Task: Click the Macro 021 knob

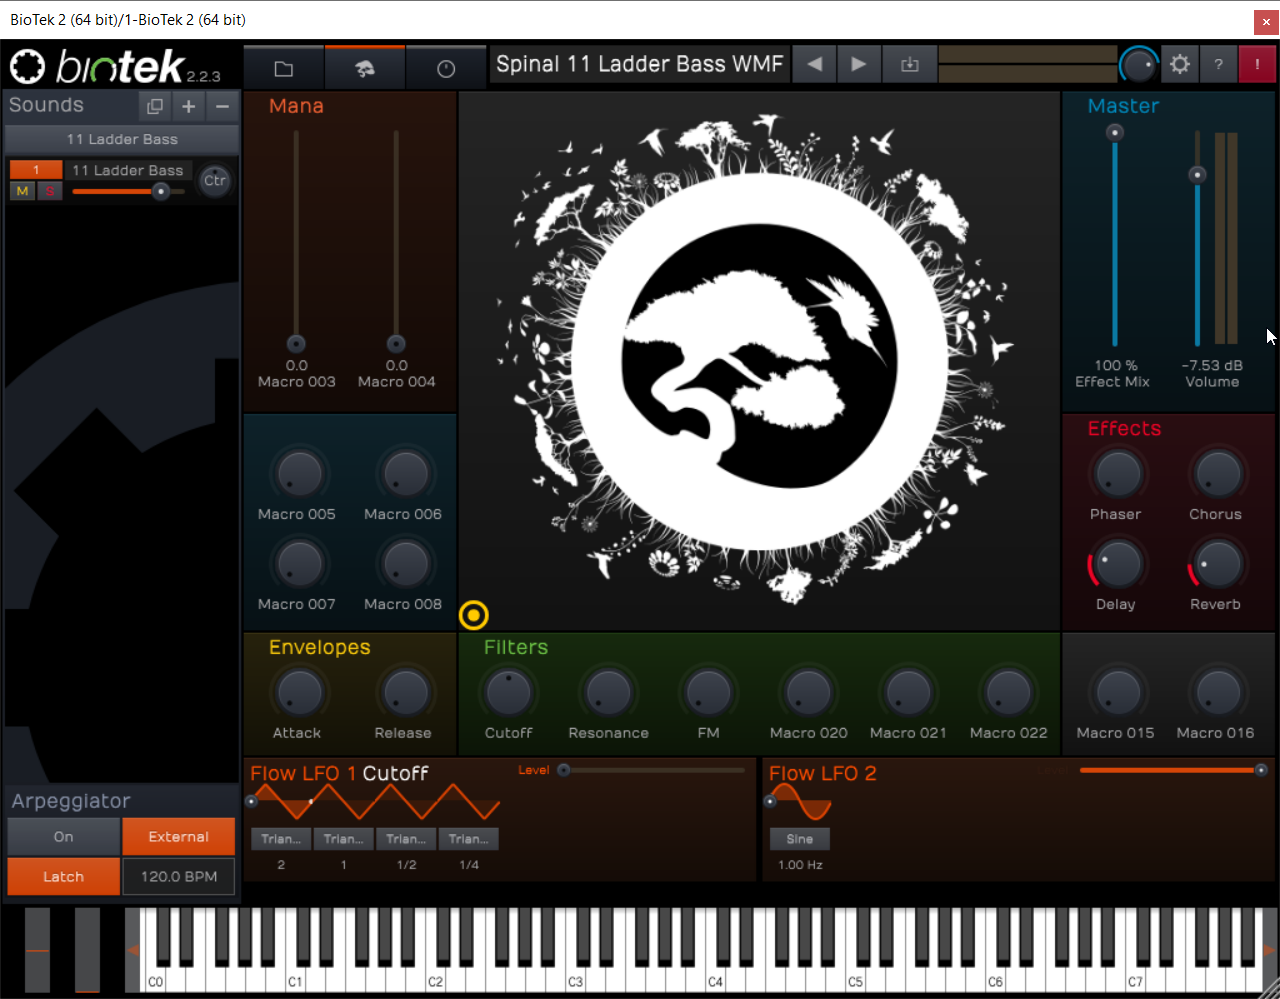Action: coord(908,692)
